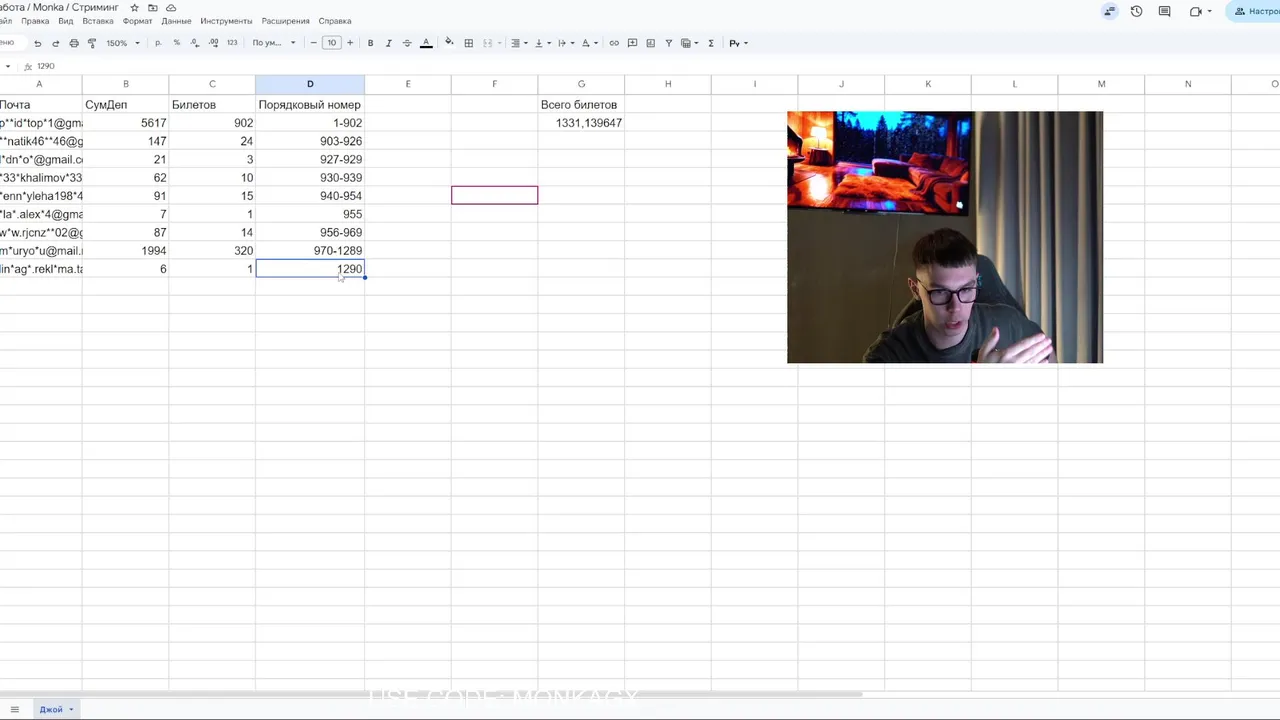Image resolution: width=1280 pixels, height=720 pixels.
Task: Format as currency (р.)
Action: (x=158, y=43)
